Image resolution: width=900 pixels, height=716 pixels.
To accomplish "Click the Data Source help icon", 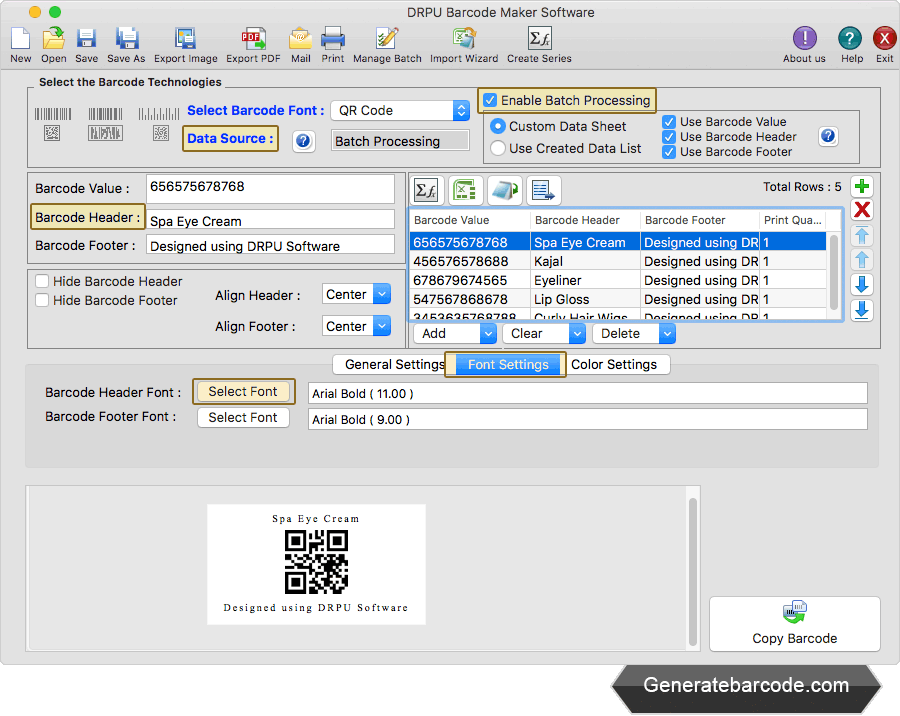I will [304, 141].
